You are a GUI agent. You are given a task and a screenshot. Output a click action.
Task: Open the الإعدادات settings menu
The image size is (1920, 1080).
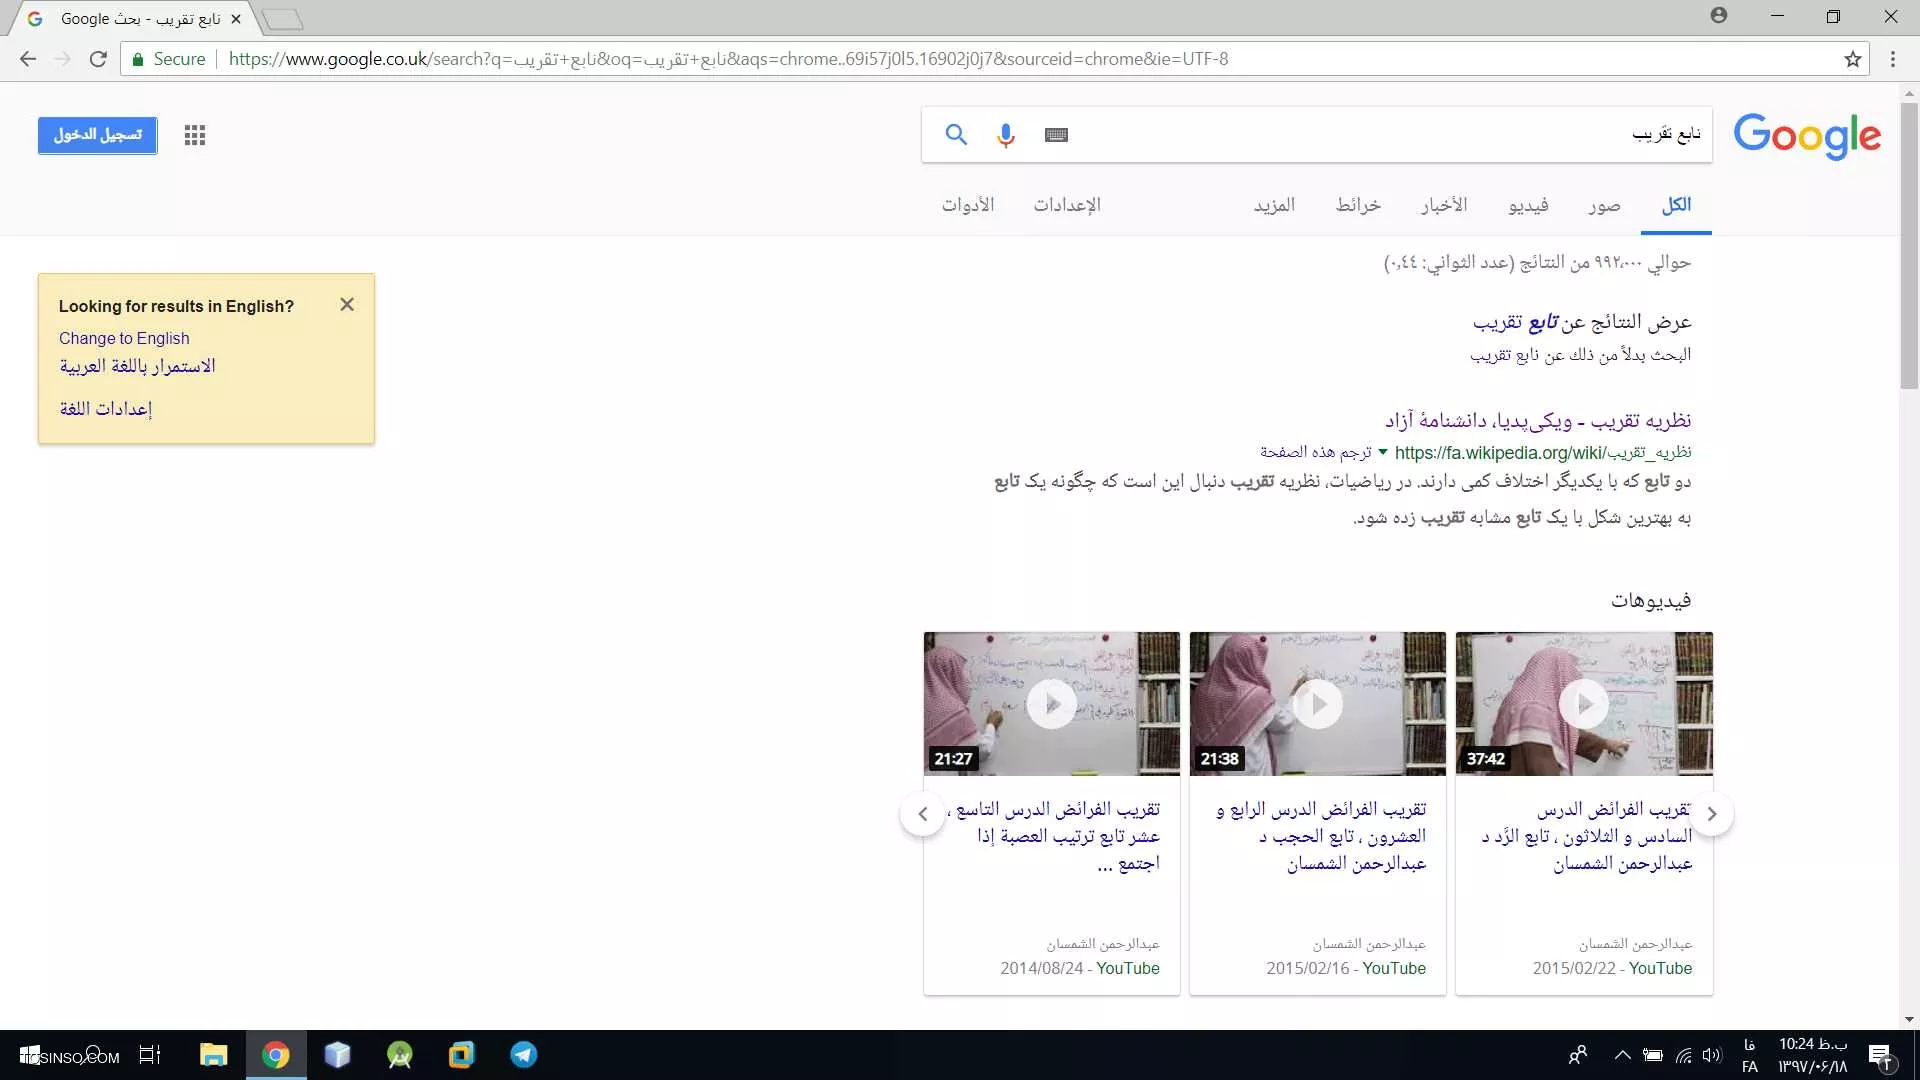[1067, 205]
